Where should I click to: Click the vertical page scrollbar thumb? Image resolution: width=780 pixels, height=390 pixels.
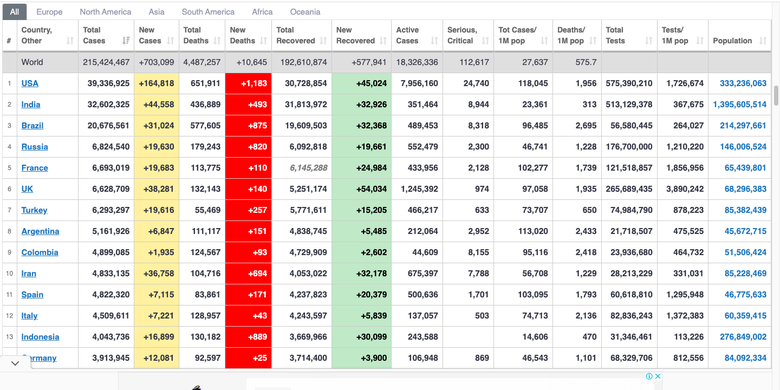(x=776, y=95)
